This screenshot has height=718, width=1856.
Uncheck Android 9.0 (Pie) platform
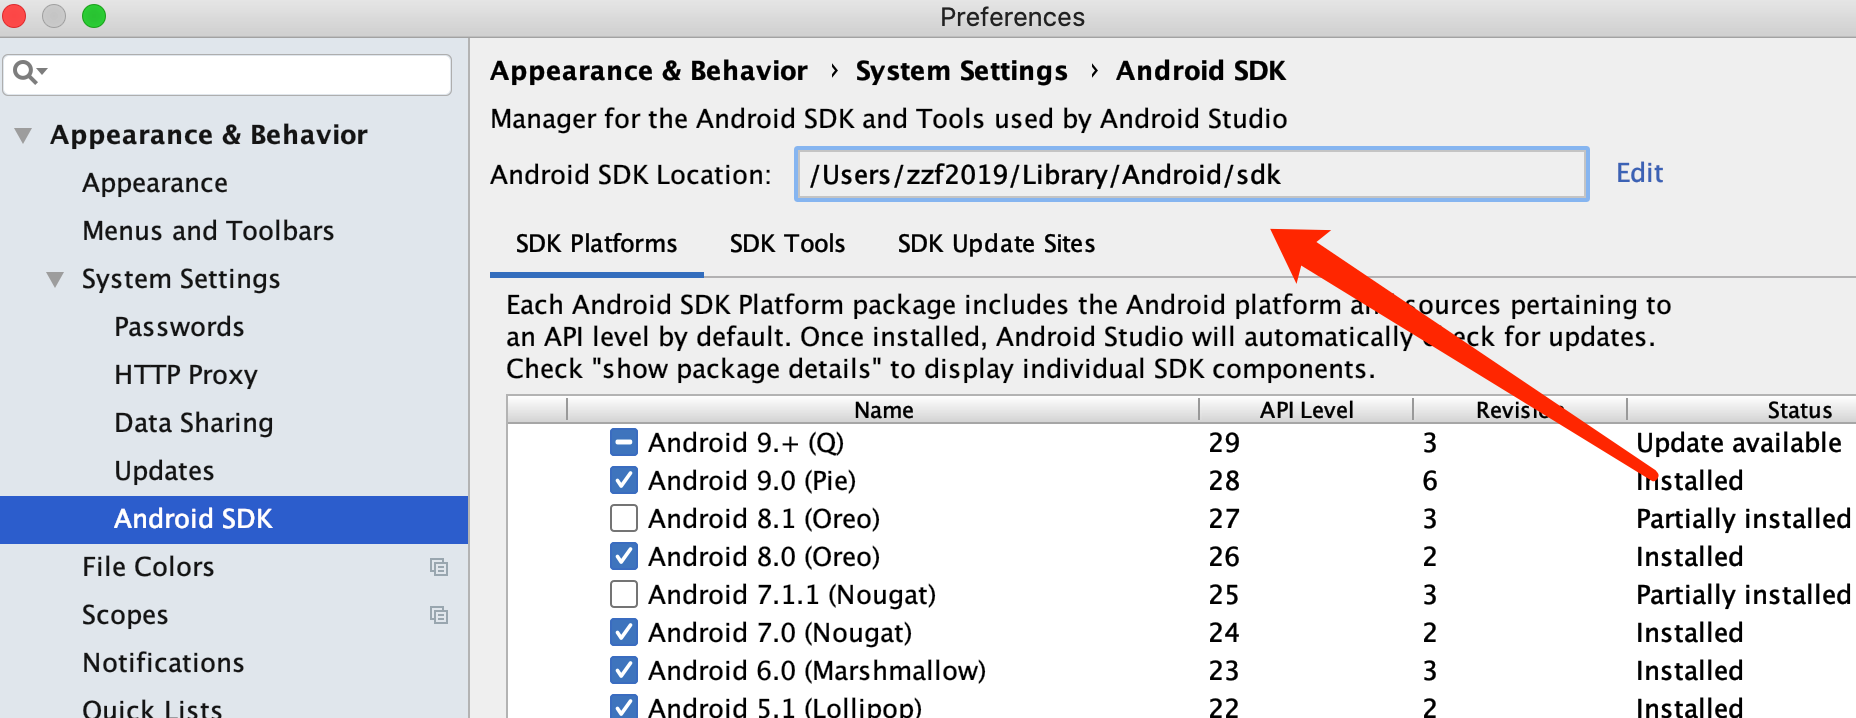click(x=624, y=480)
